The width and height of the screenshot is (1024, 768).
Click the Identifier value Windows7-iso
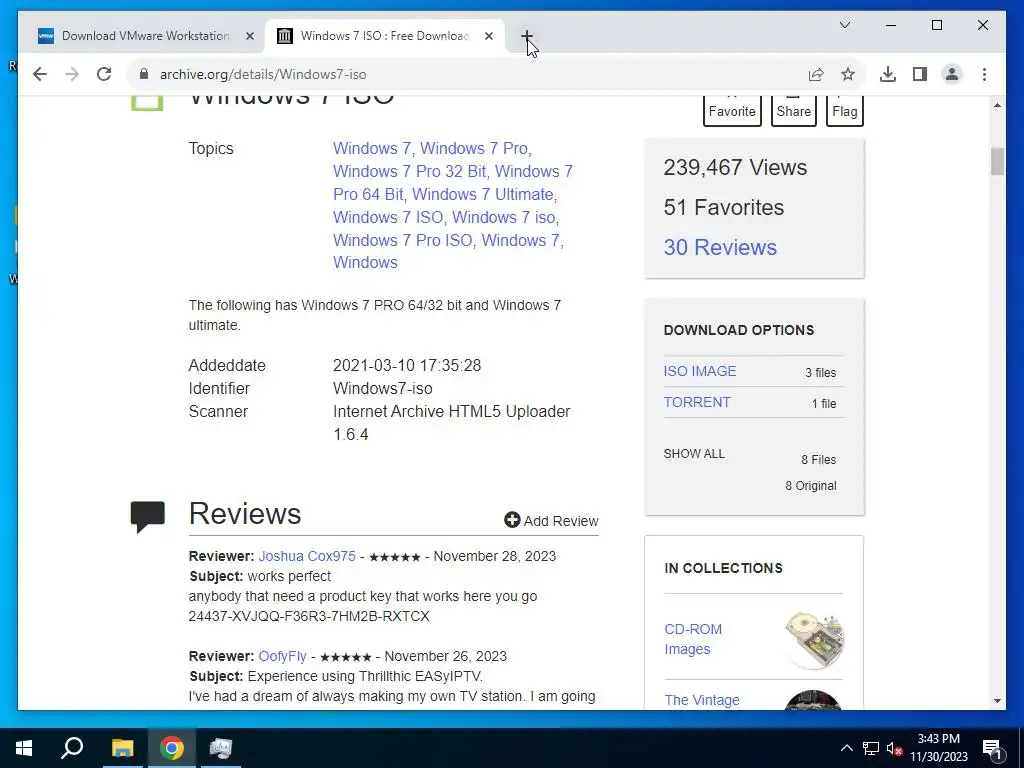[x=383, y=389]
